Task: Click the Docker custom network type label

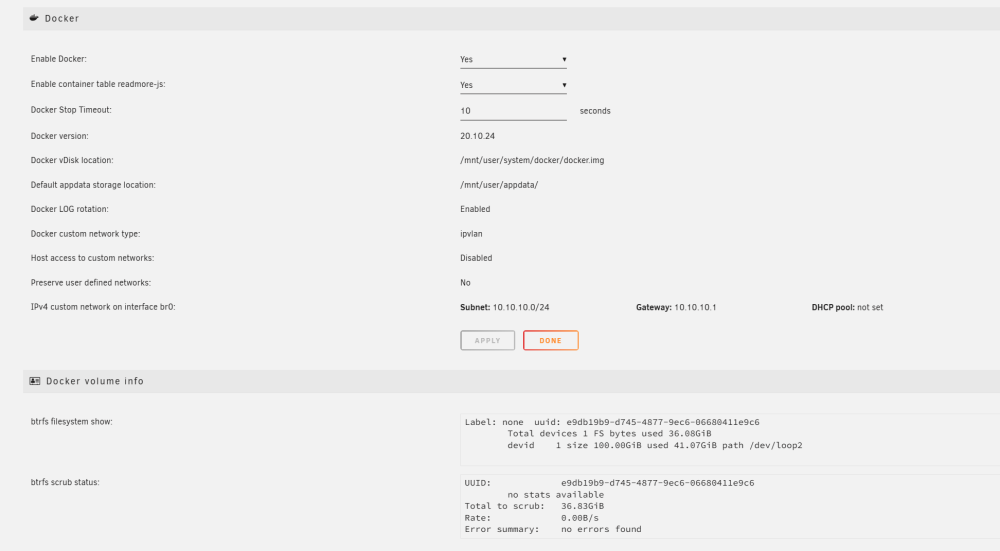Action: tap(85, 233)
